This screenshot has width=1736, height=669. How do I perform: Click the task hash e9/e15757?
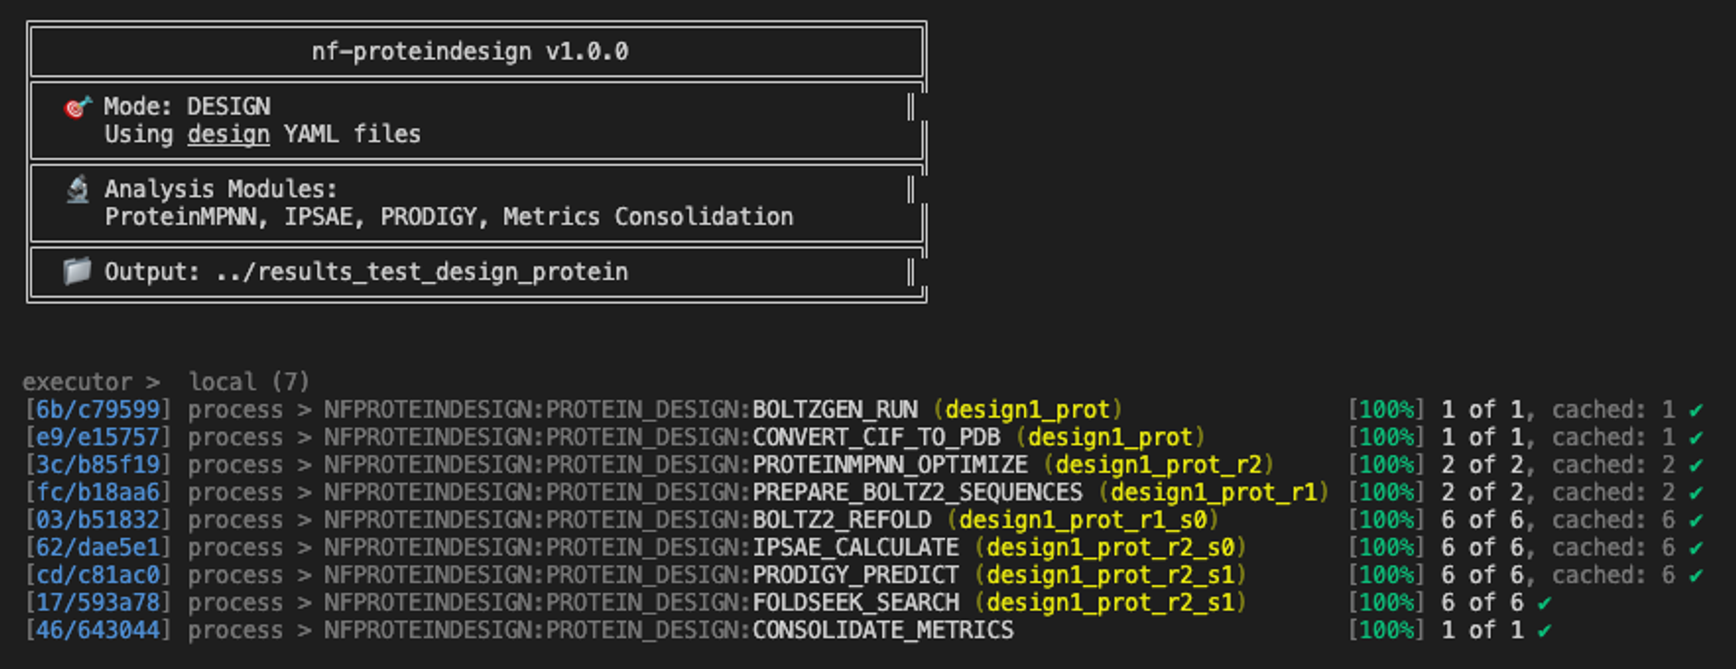[x=98, y=438]
